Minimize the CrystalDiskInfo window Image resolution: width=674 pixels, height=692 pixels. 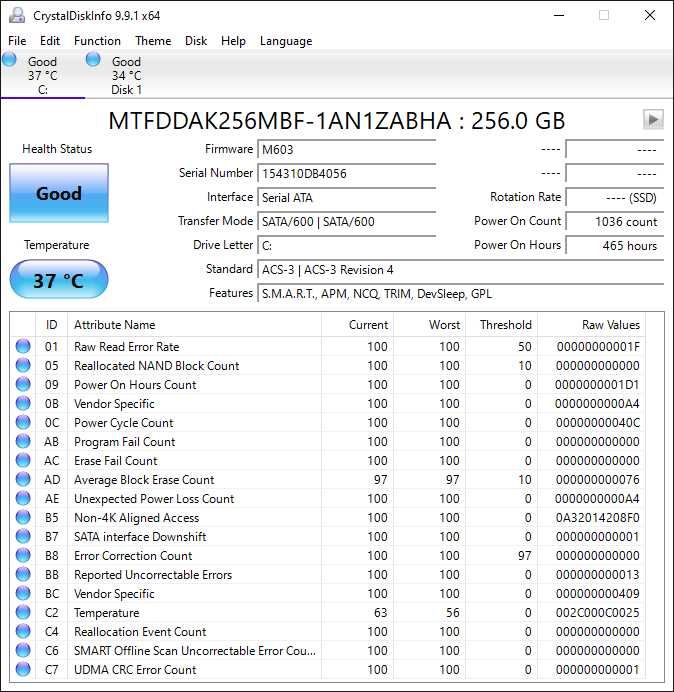(x=559, y=15)
